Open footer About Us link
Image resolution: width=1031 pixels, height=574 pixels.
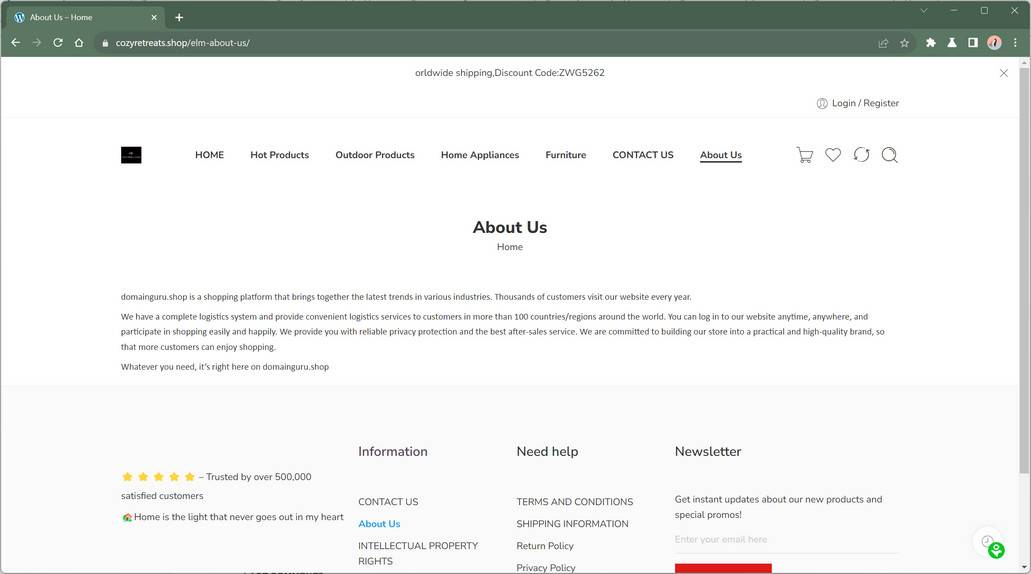coord(379,524)
